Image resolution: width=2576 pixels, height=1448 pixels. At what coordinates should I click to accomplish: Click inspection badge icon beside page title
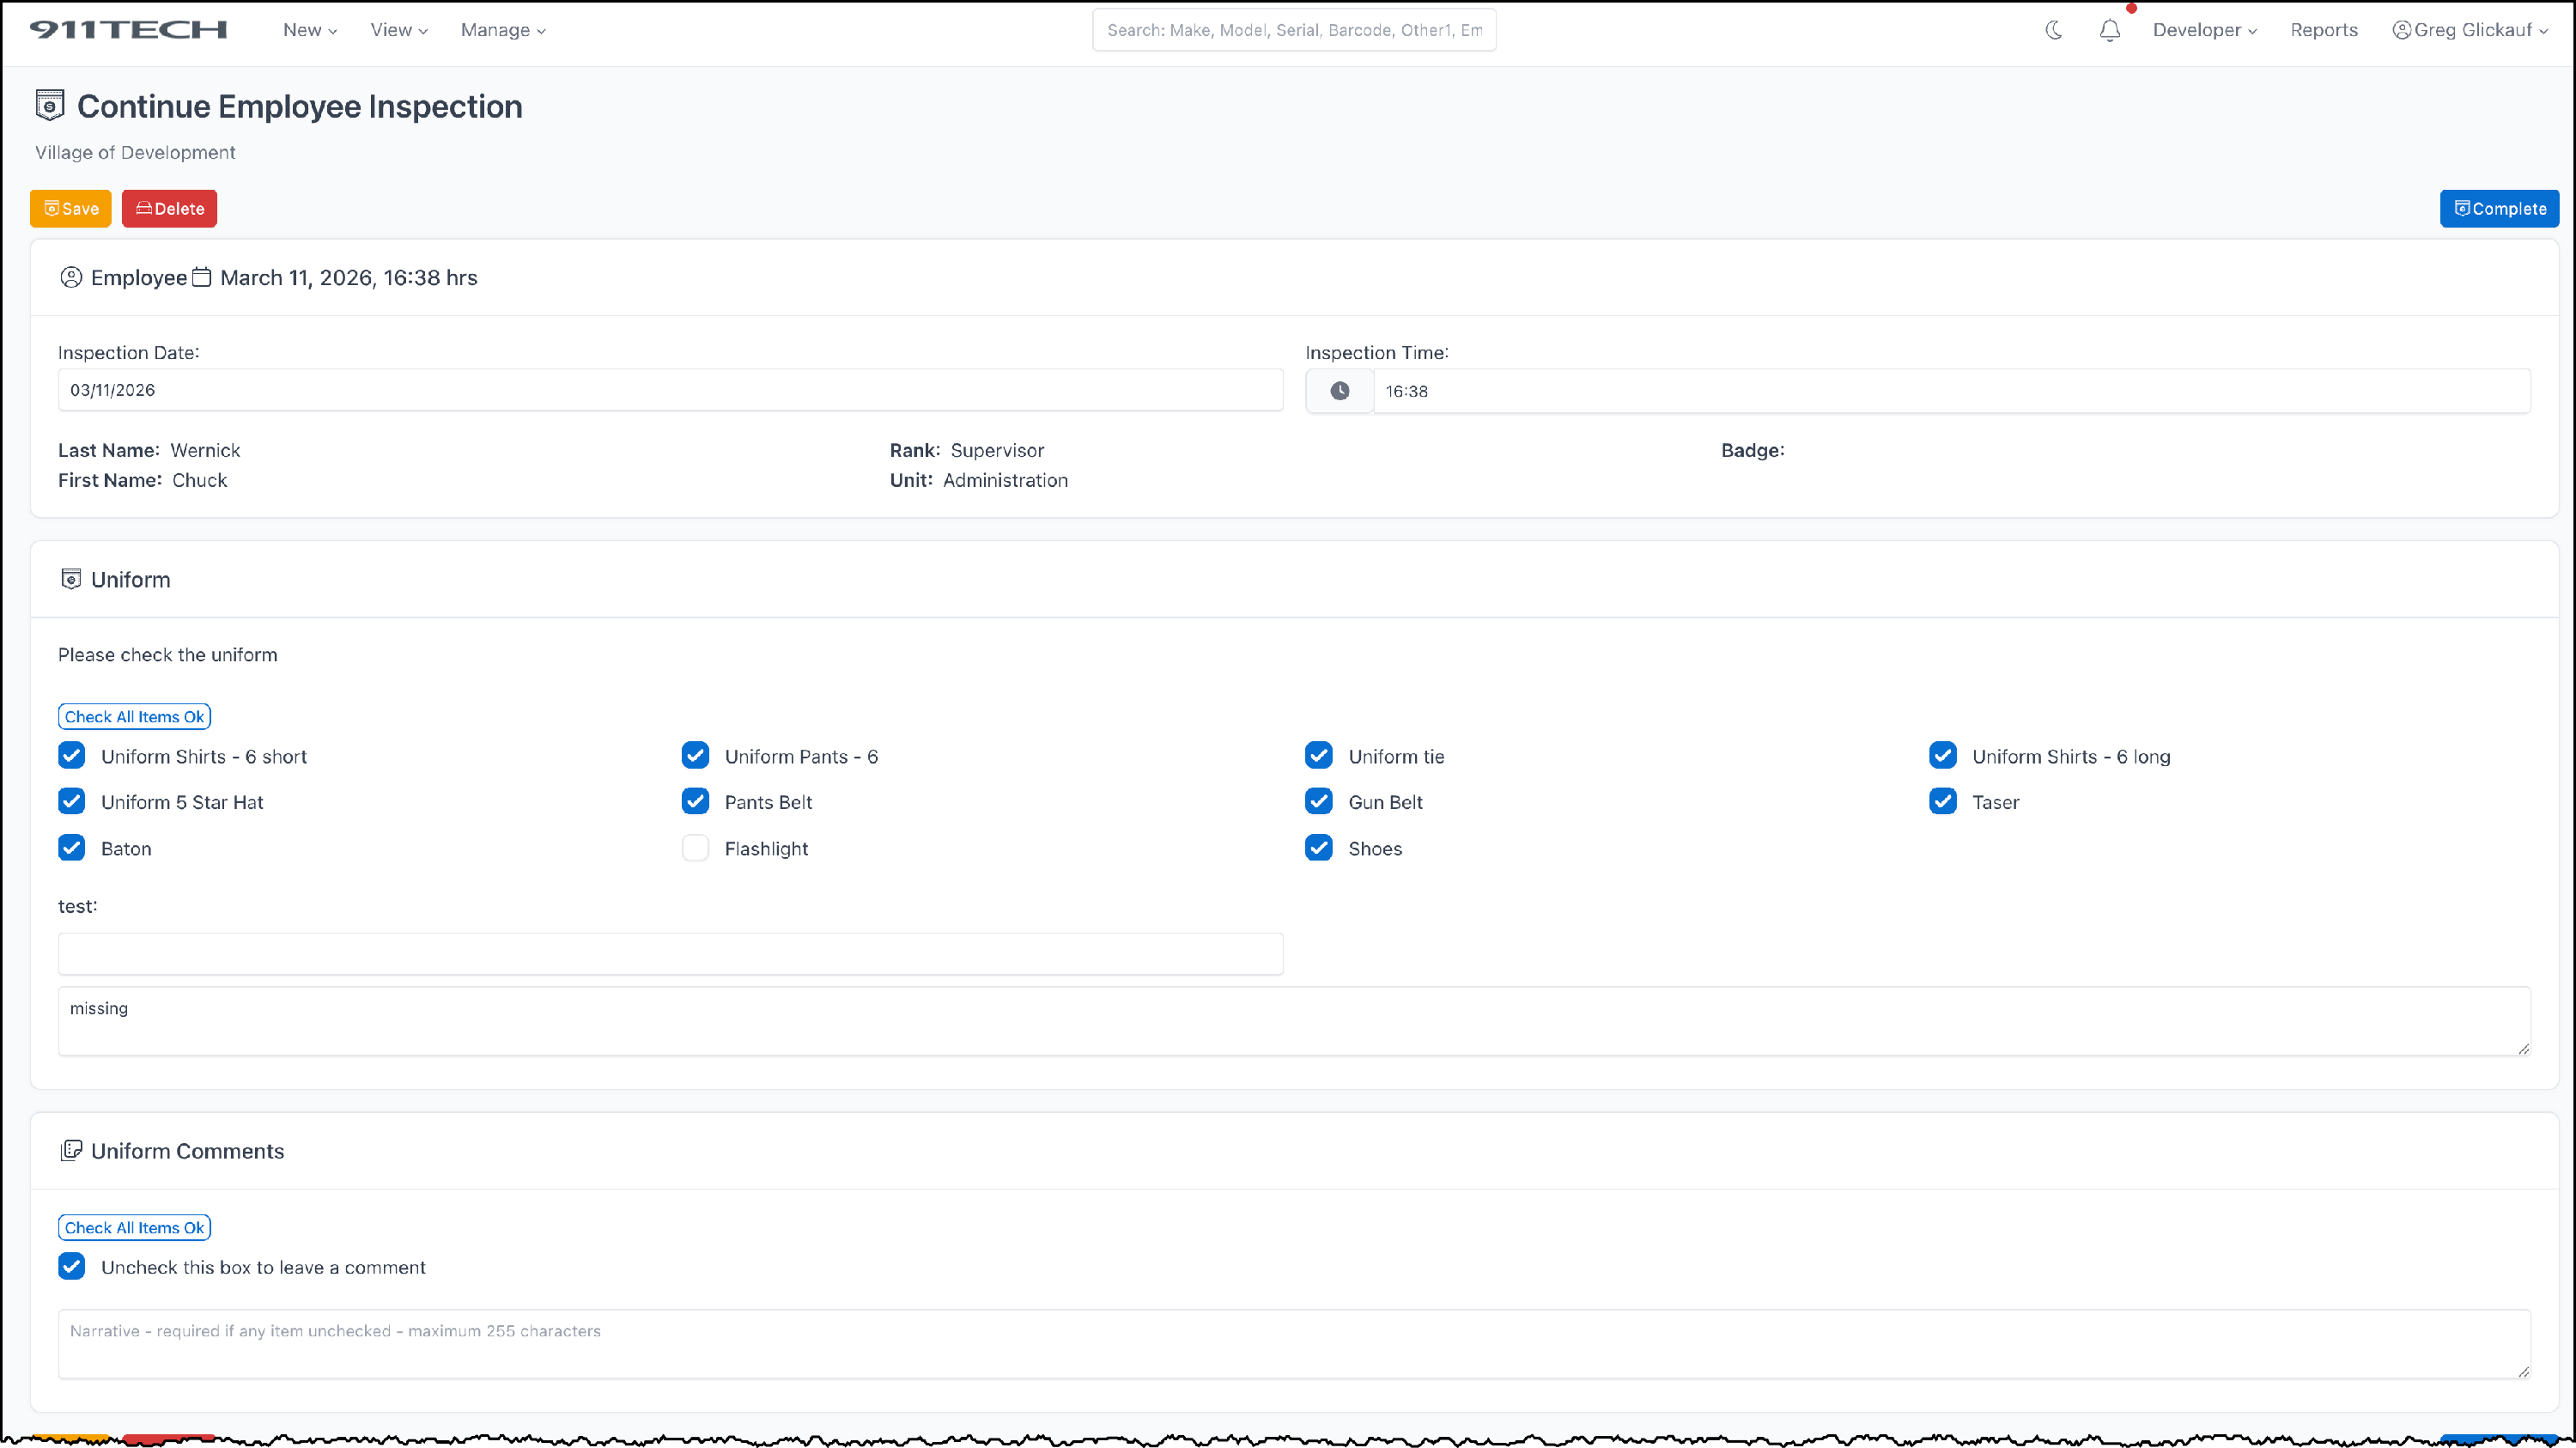pos(50,105)
